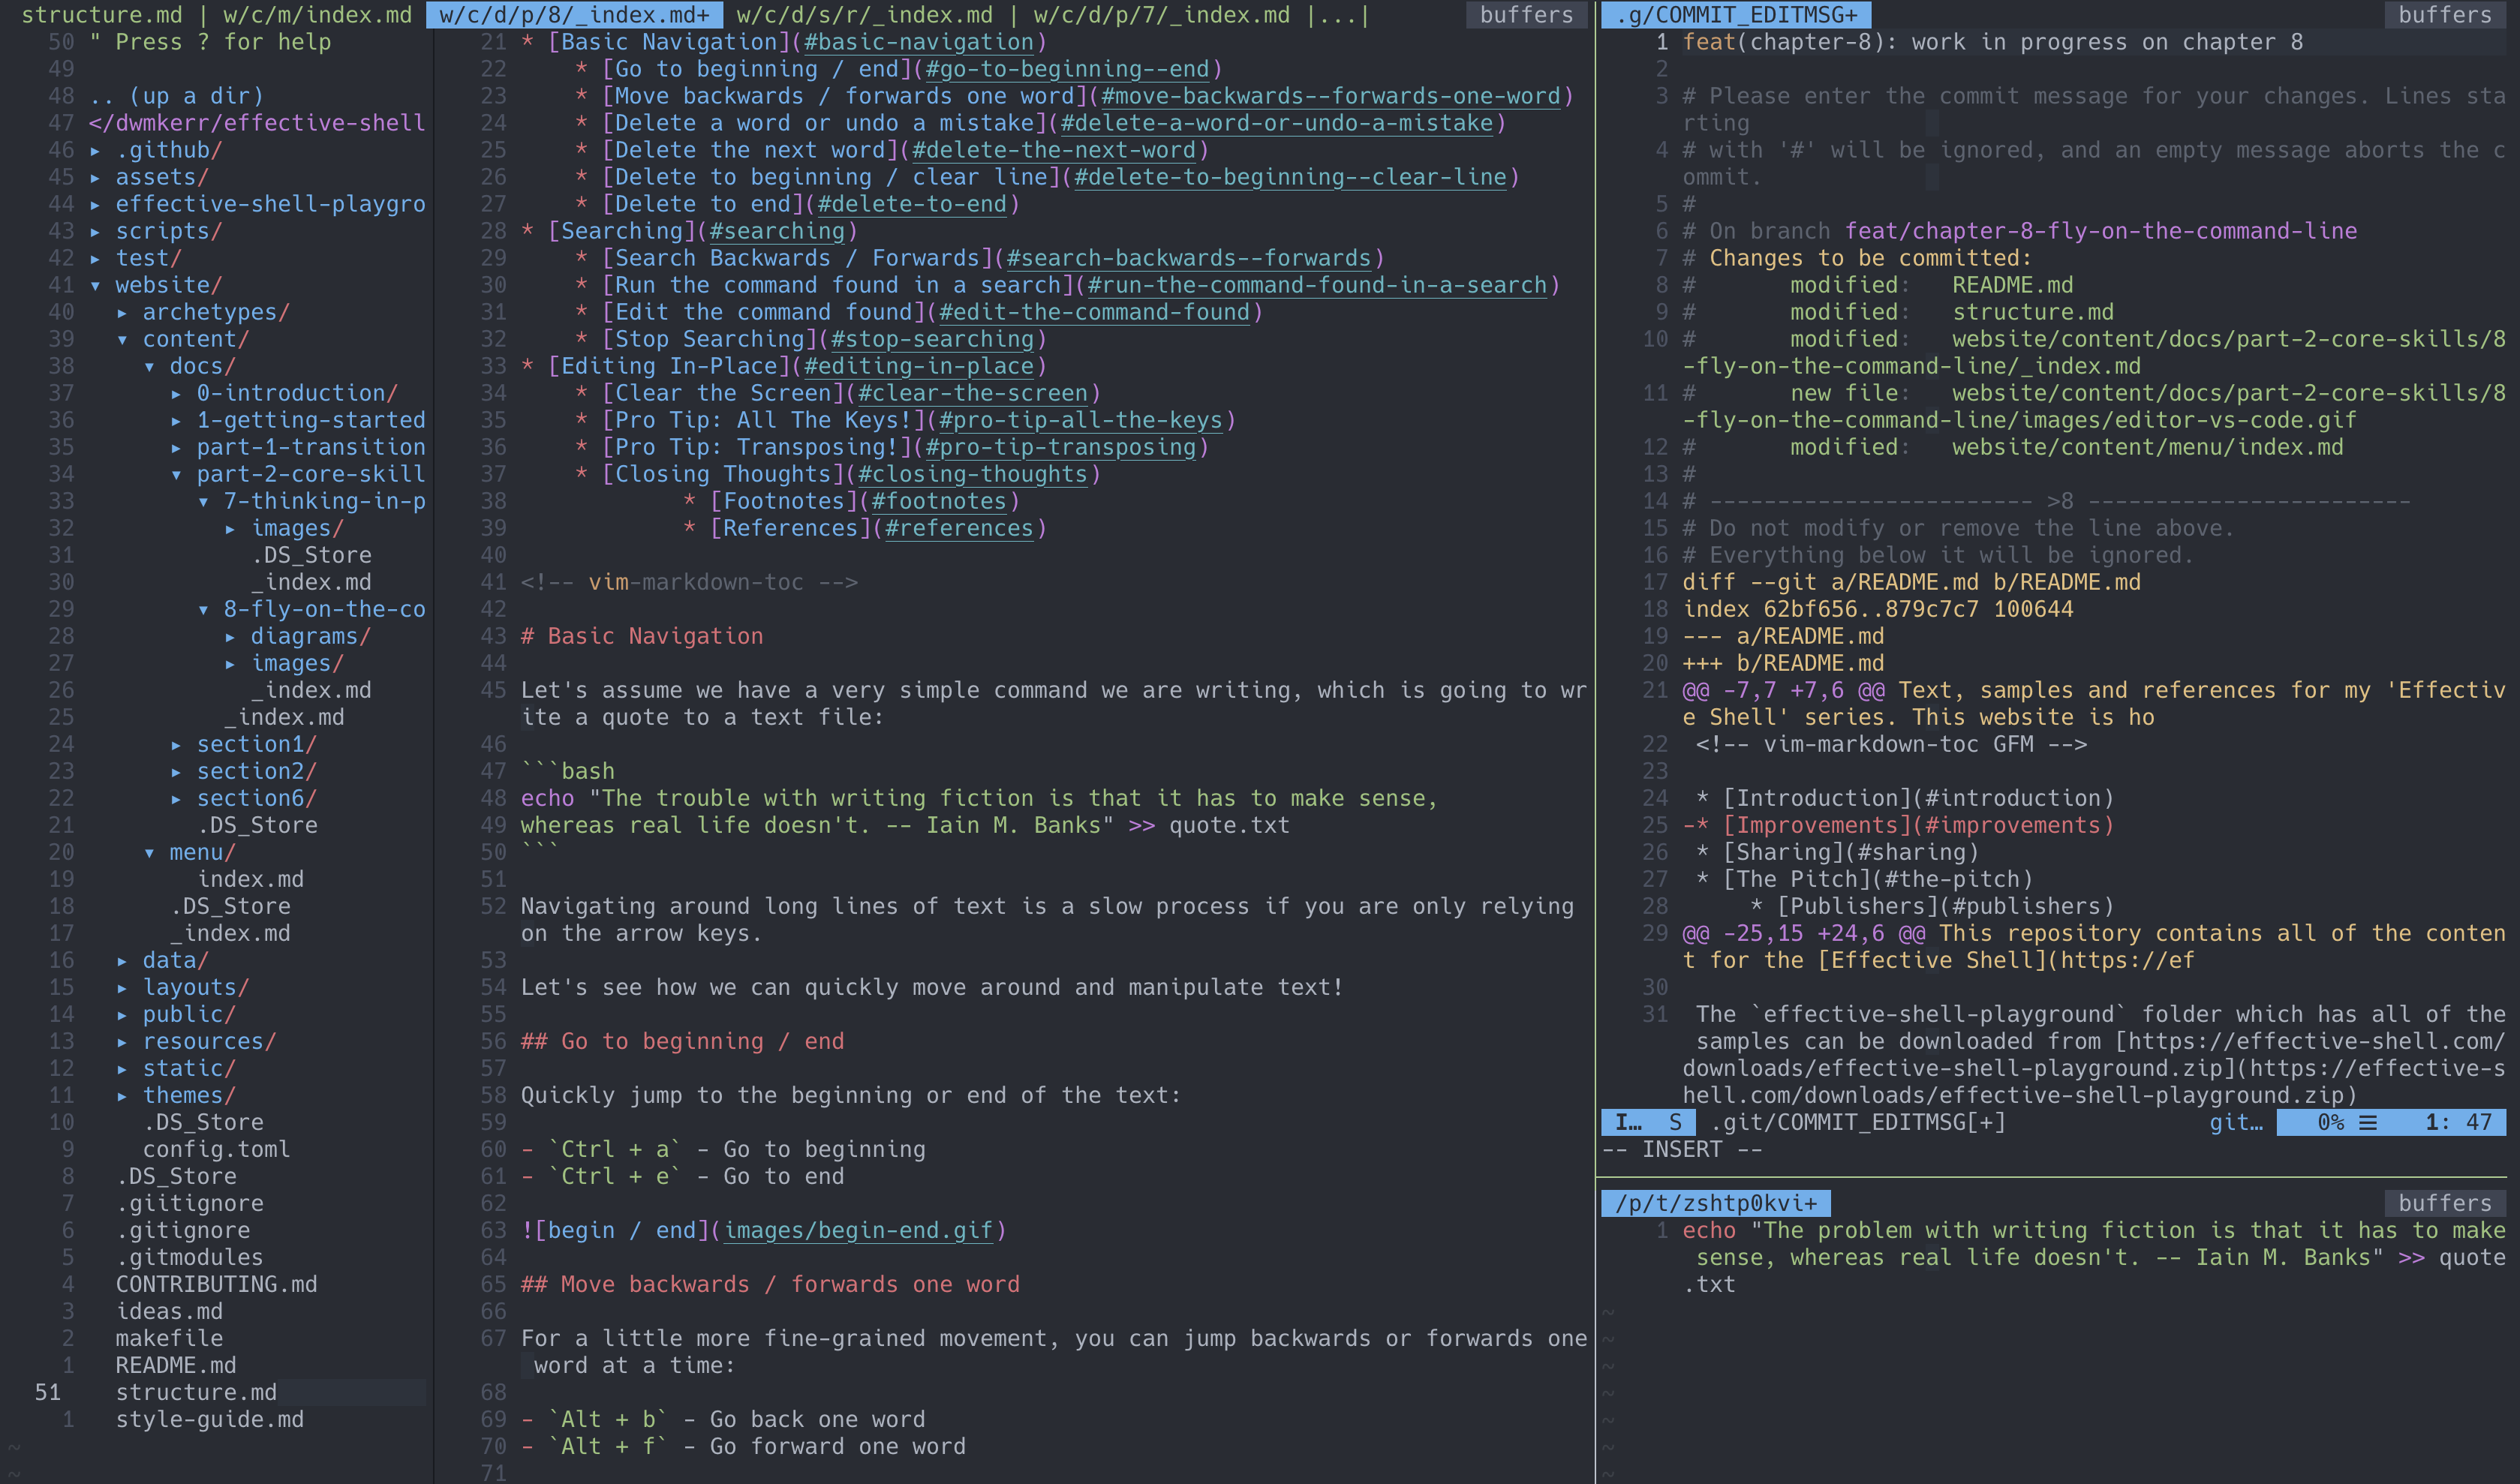Open the w/c/d/p/7/_index.md buffer tab
2520x1484 pixels.
[1162, 14]
